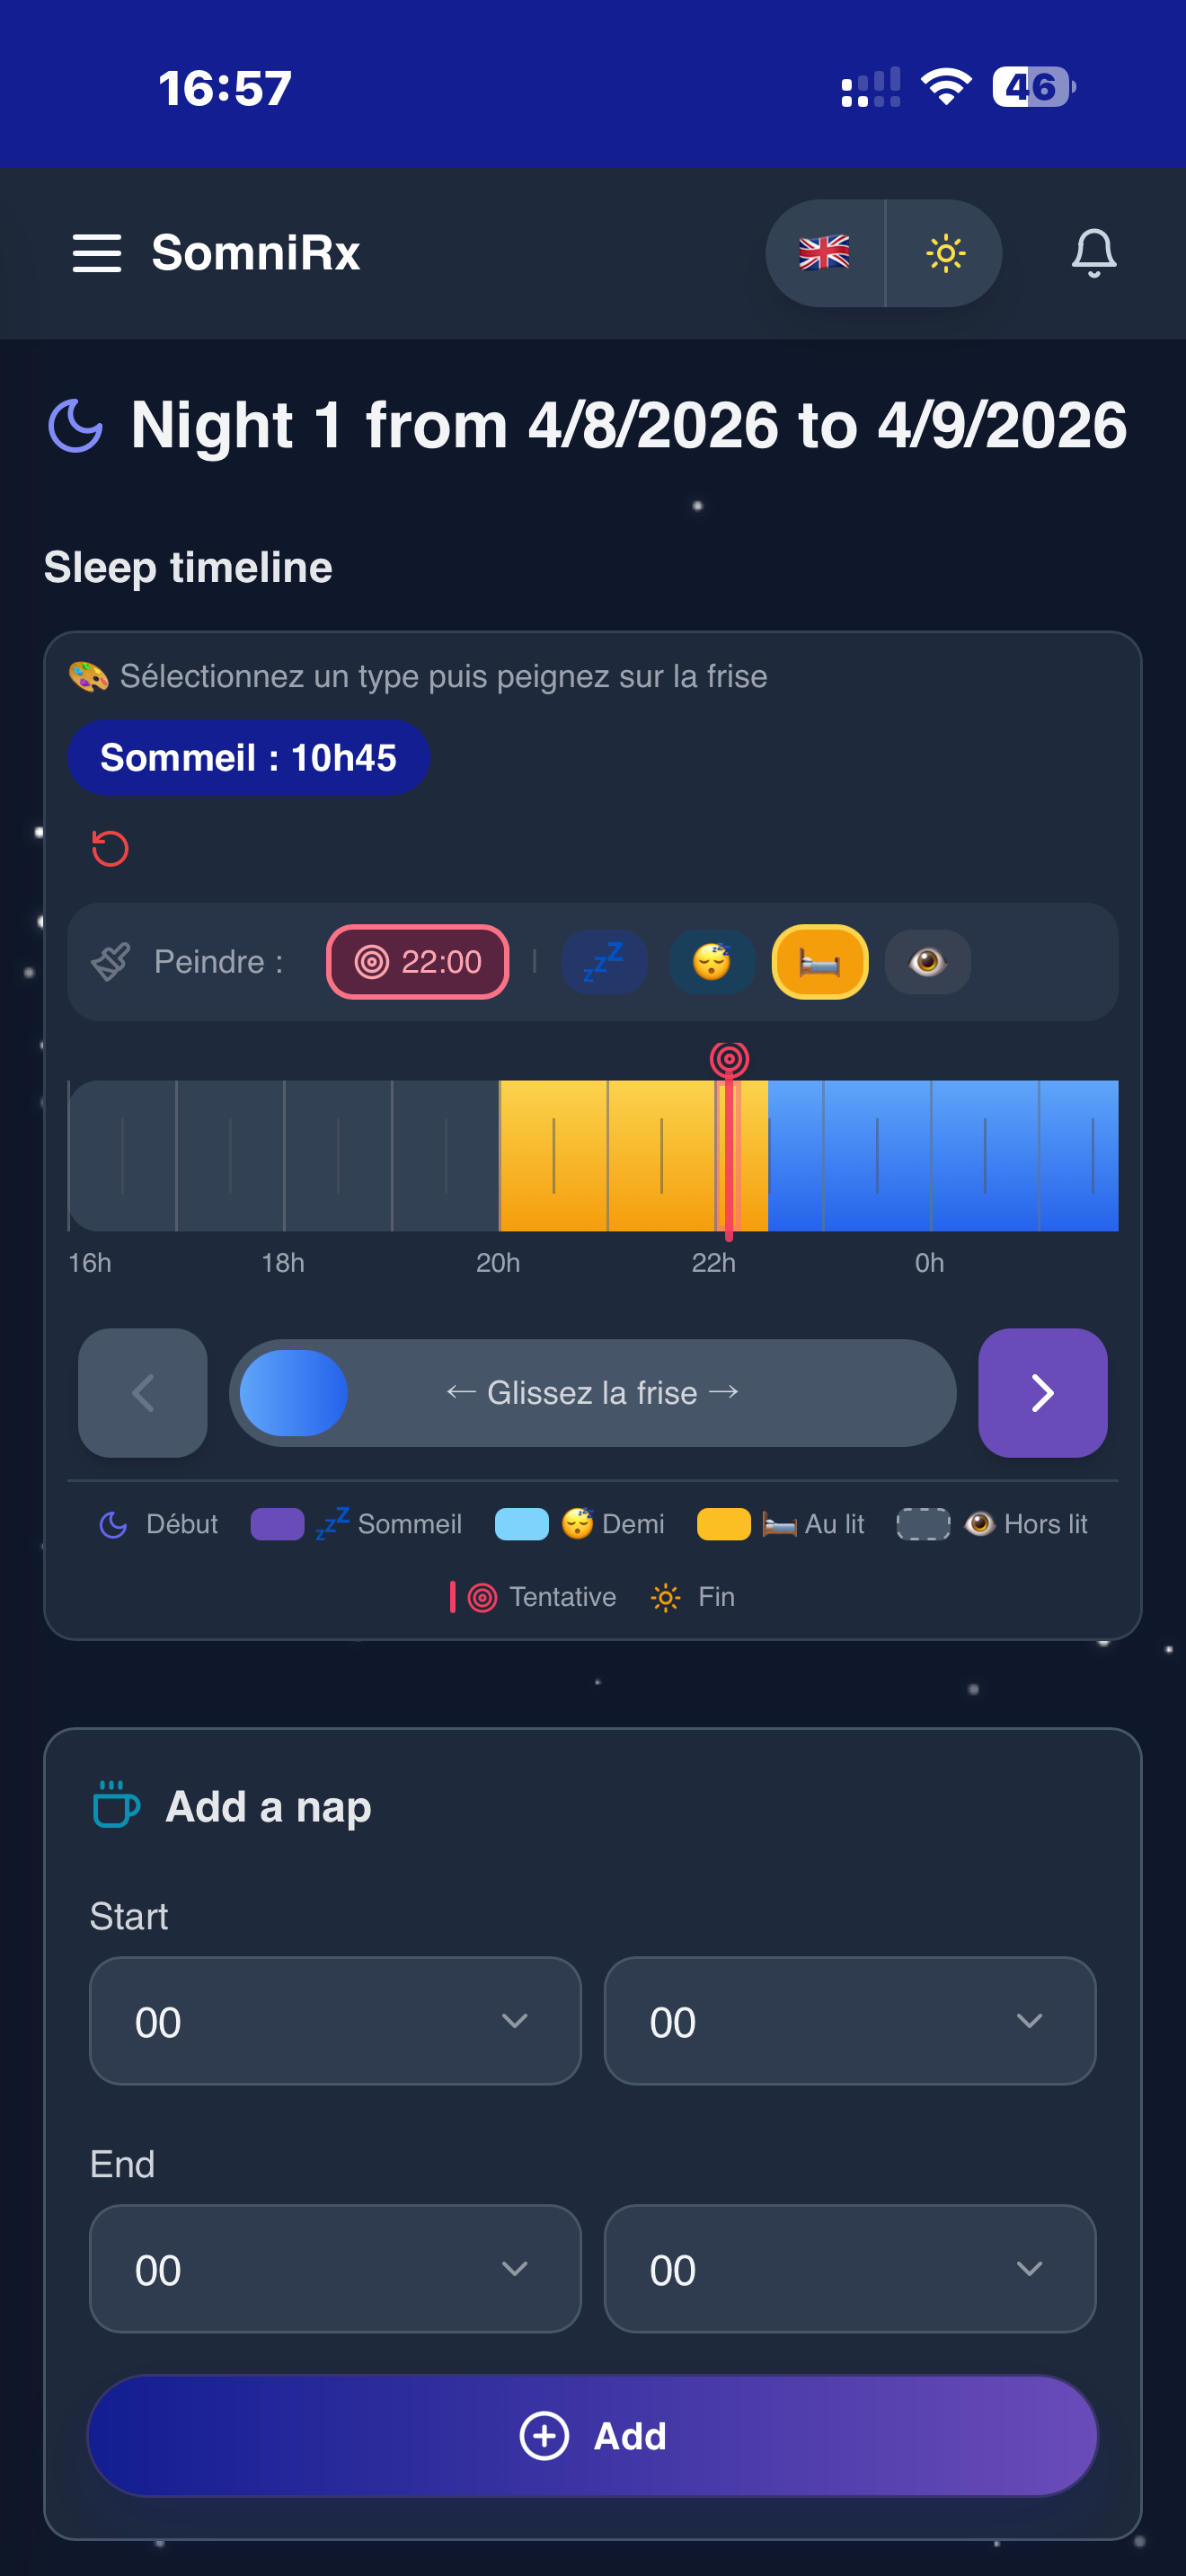Open the nap End hour dropdown
Image resolution: width=1186 pixels, height=2576 pixels.
coord(335,2269)
